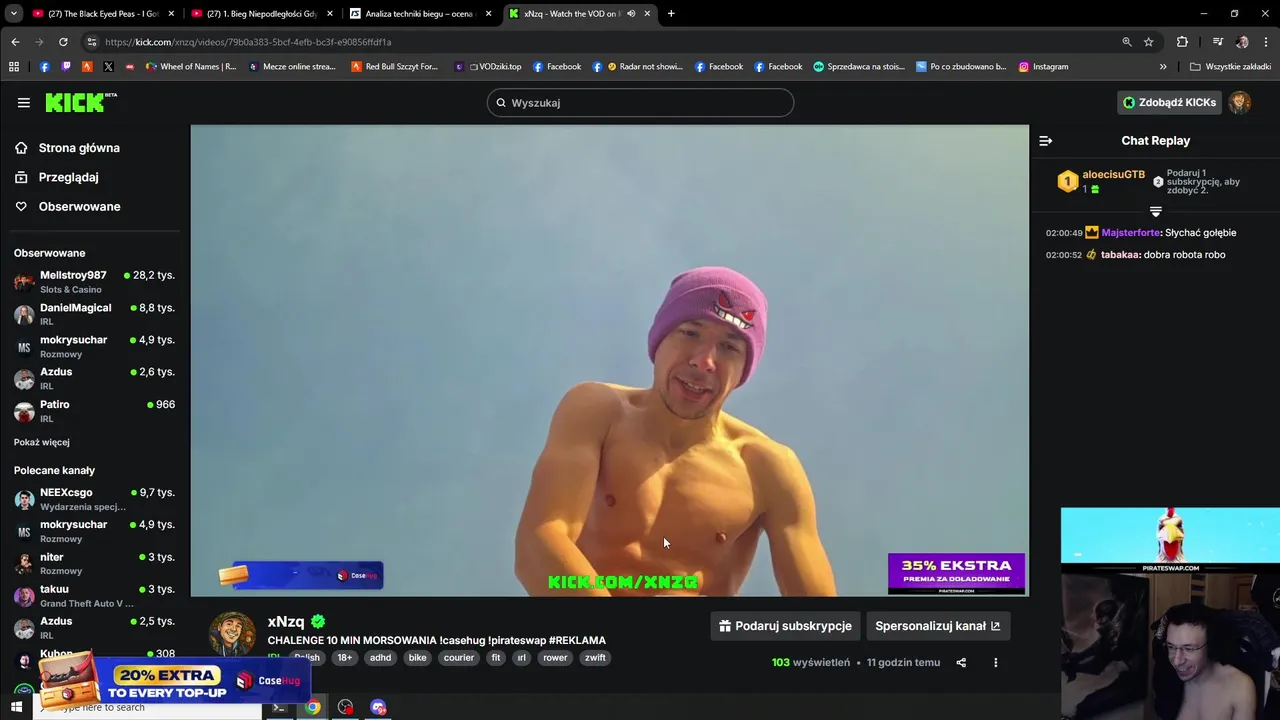Switch to Analiza techniki biegu tab
The height and width of the screenshot is (720, 1280).
(x=419, y=14)
